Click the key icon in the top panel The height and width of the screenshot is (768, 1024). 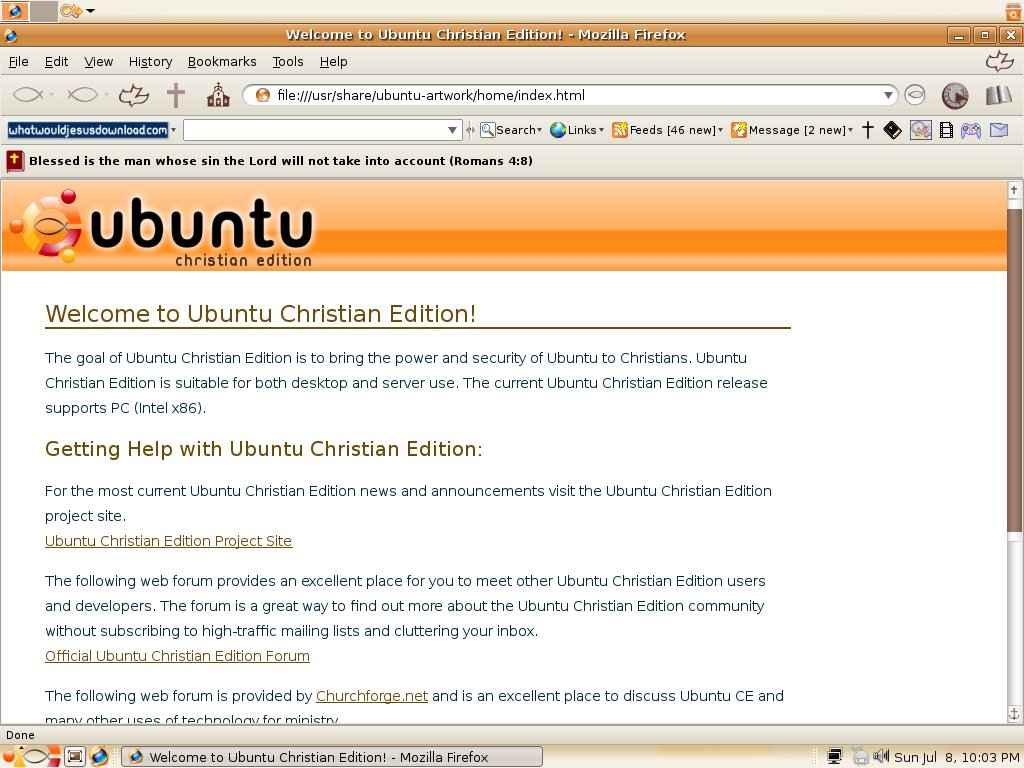[71, 11]
